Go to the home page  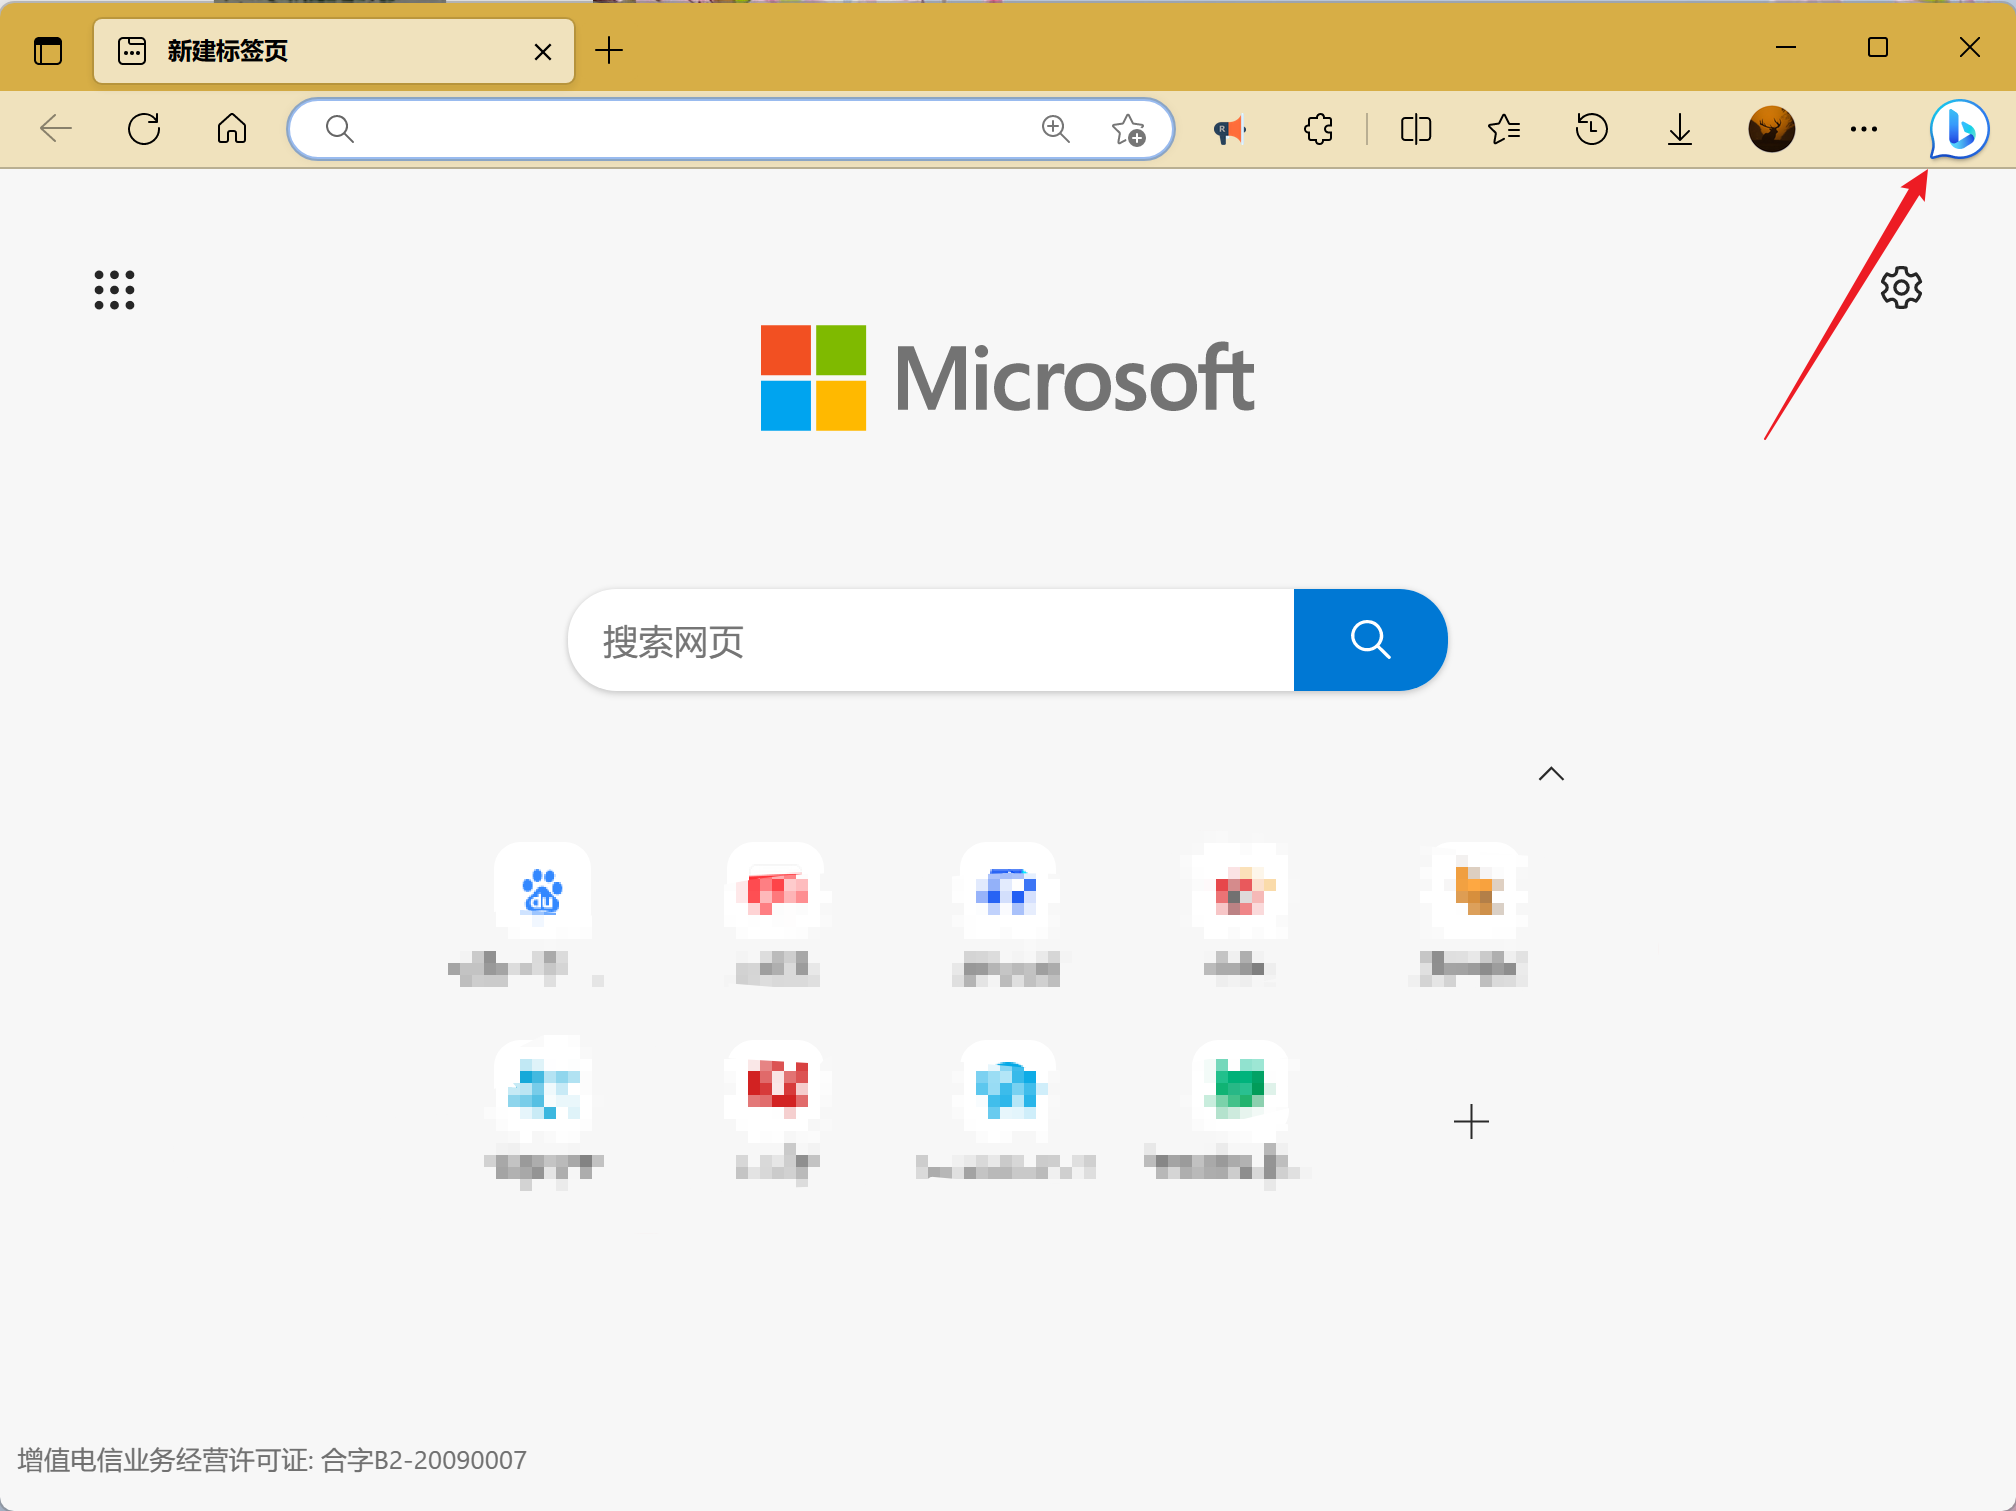232,129
